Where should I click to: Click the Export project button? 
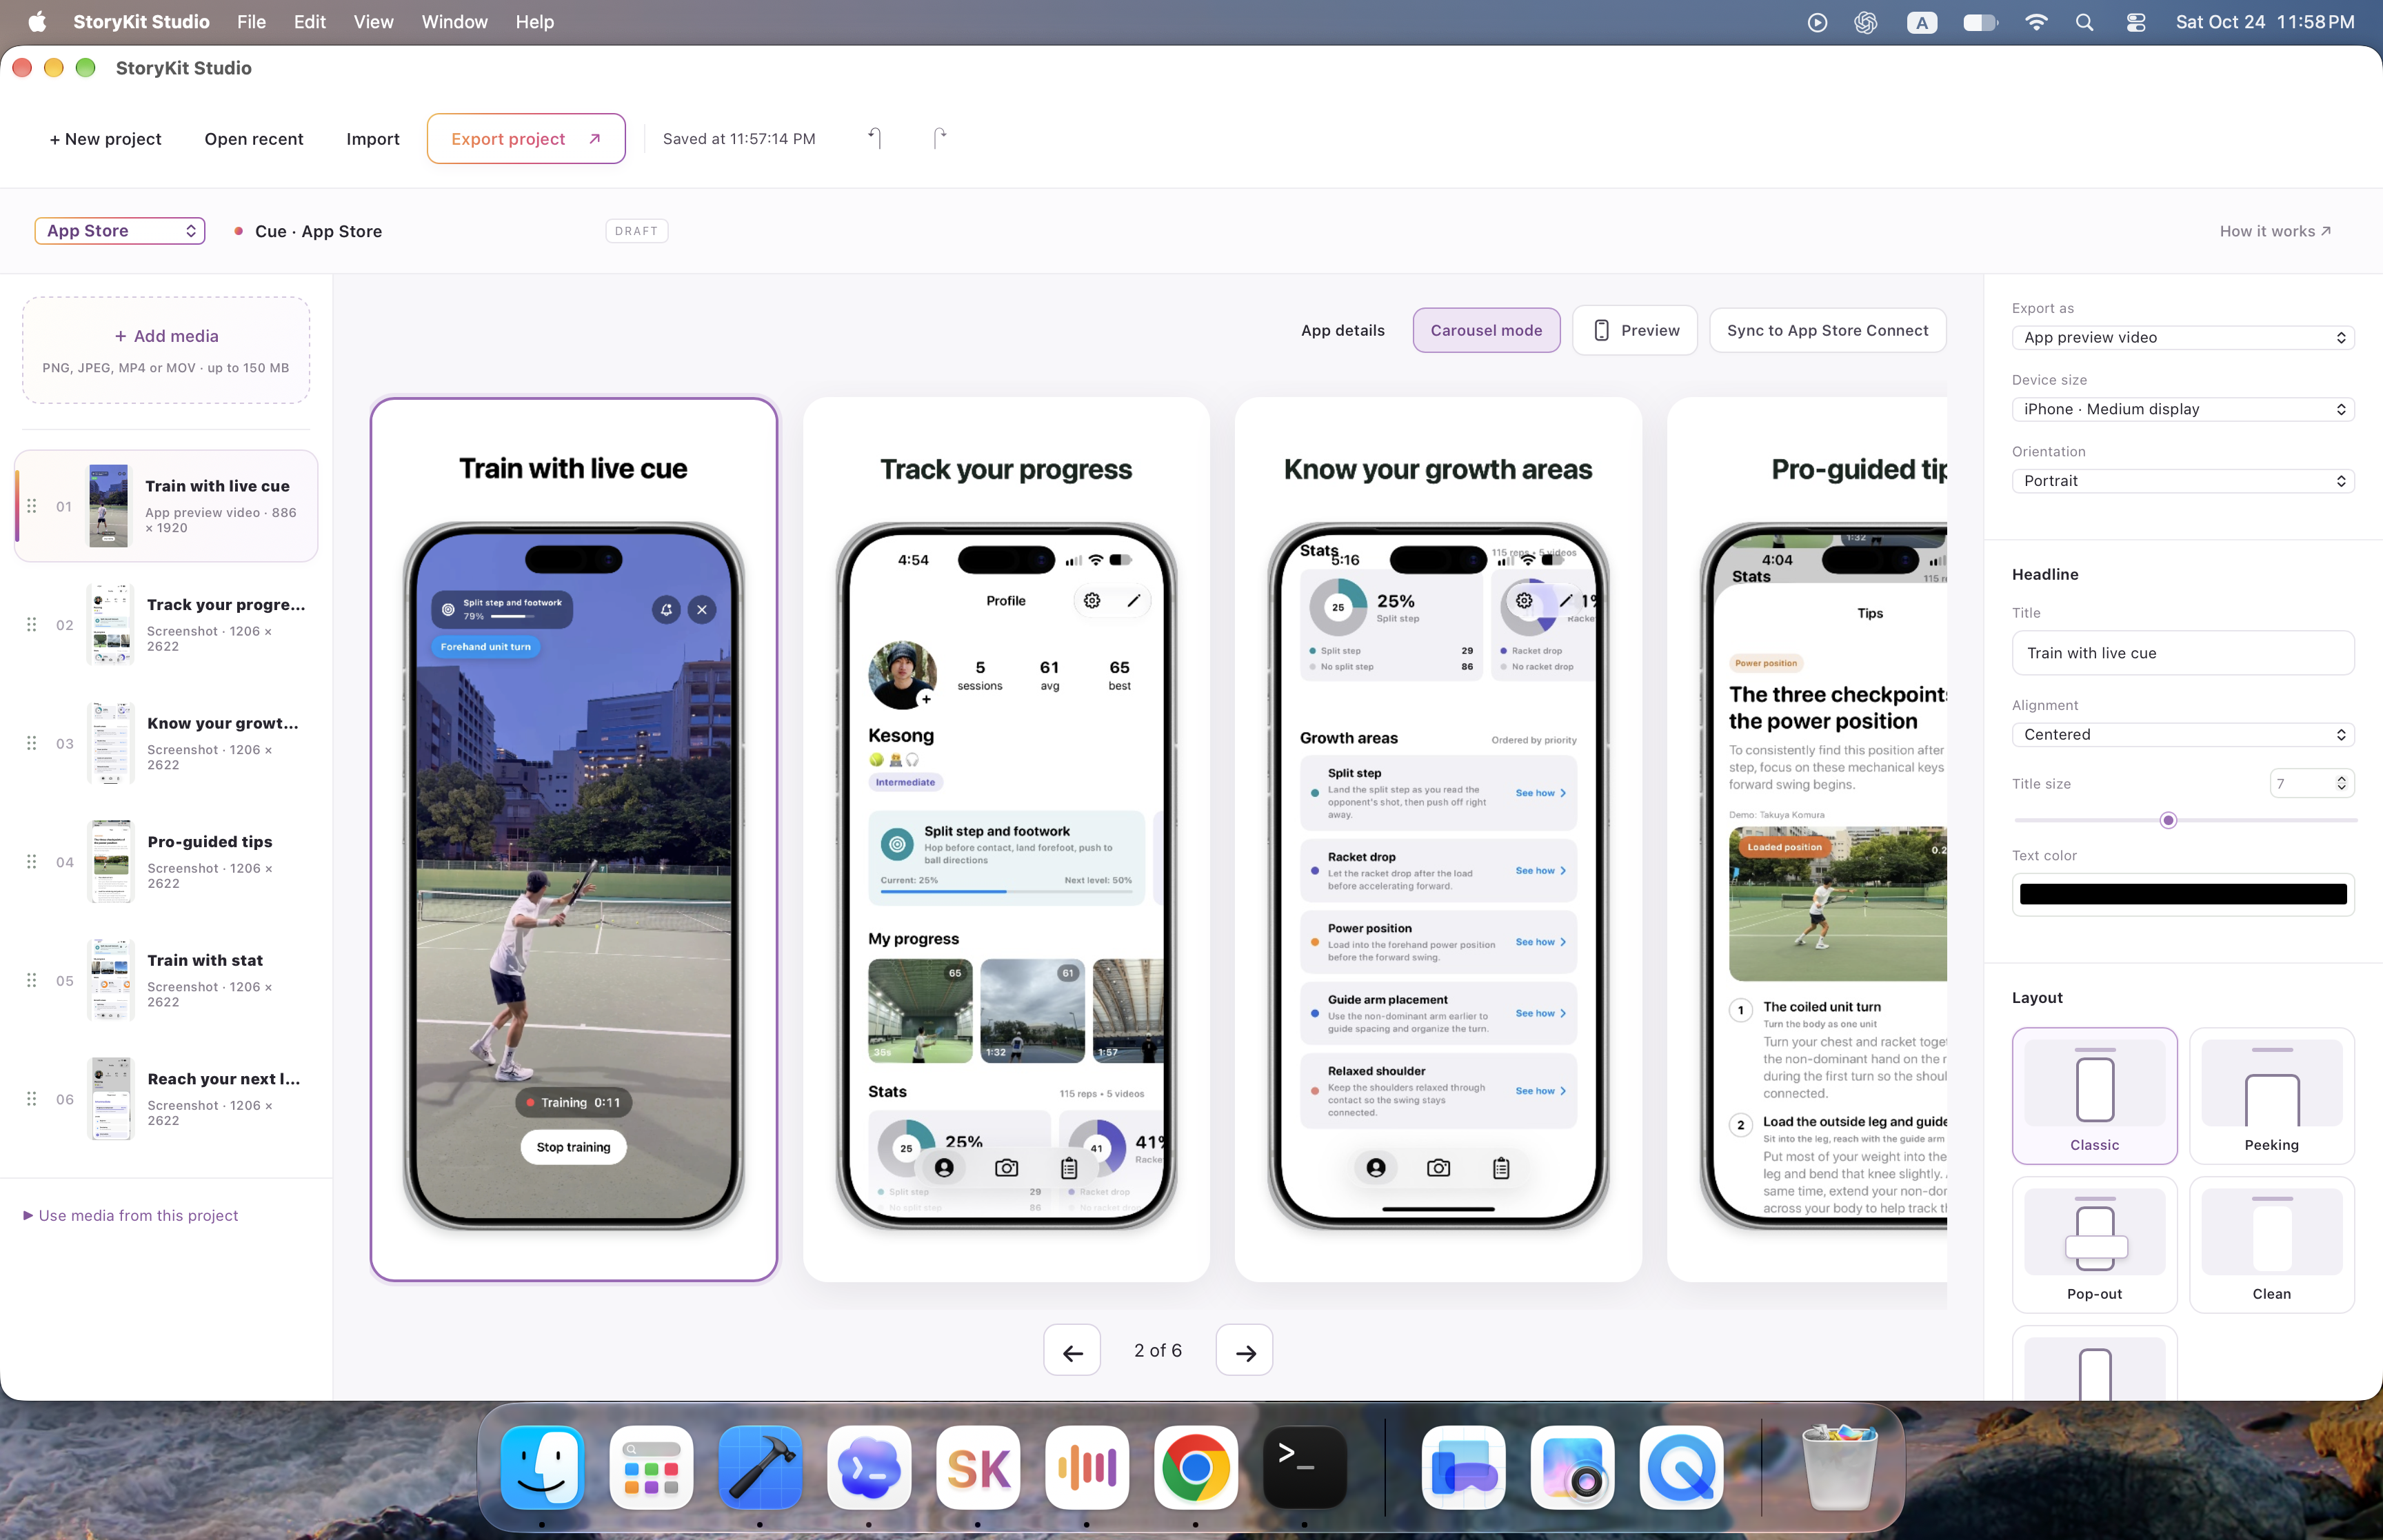pyautogui.click(x=526, y=139)
